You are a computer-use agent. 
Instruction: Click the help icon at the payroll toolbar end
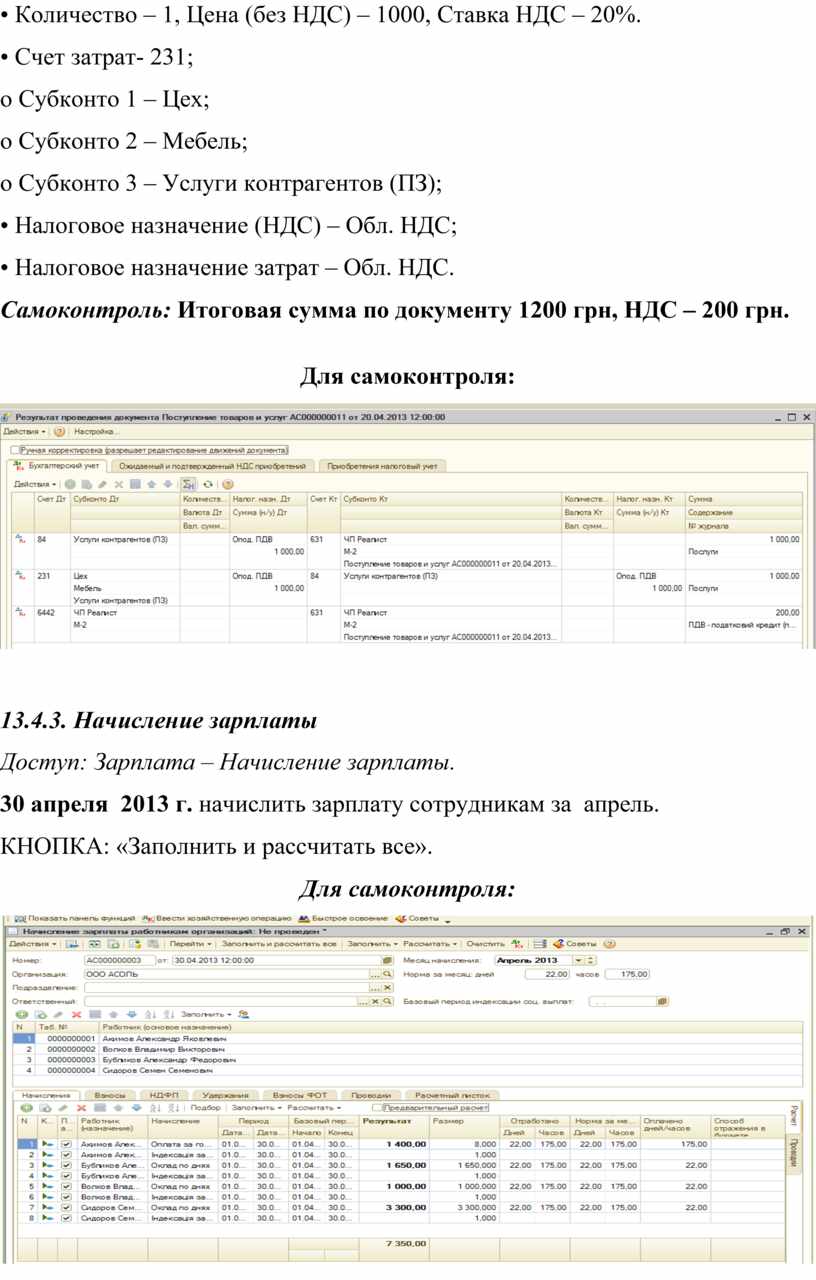click(x=609, y=944)
